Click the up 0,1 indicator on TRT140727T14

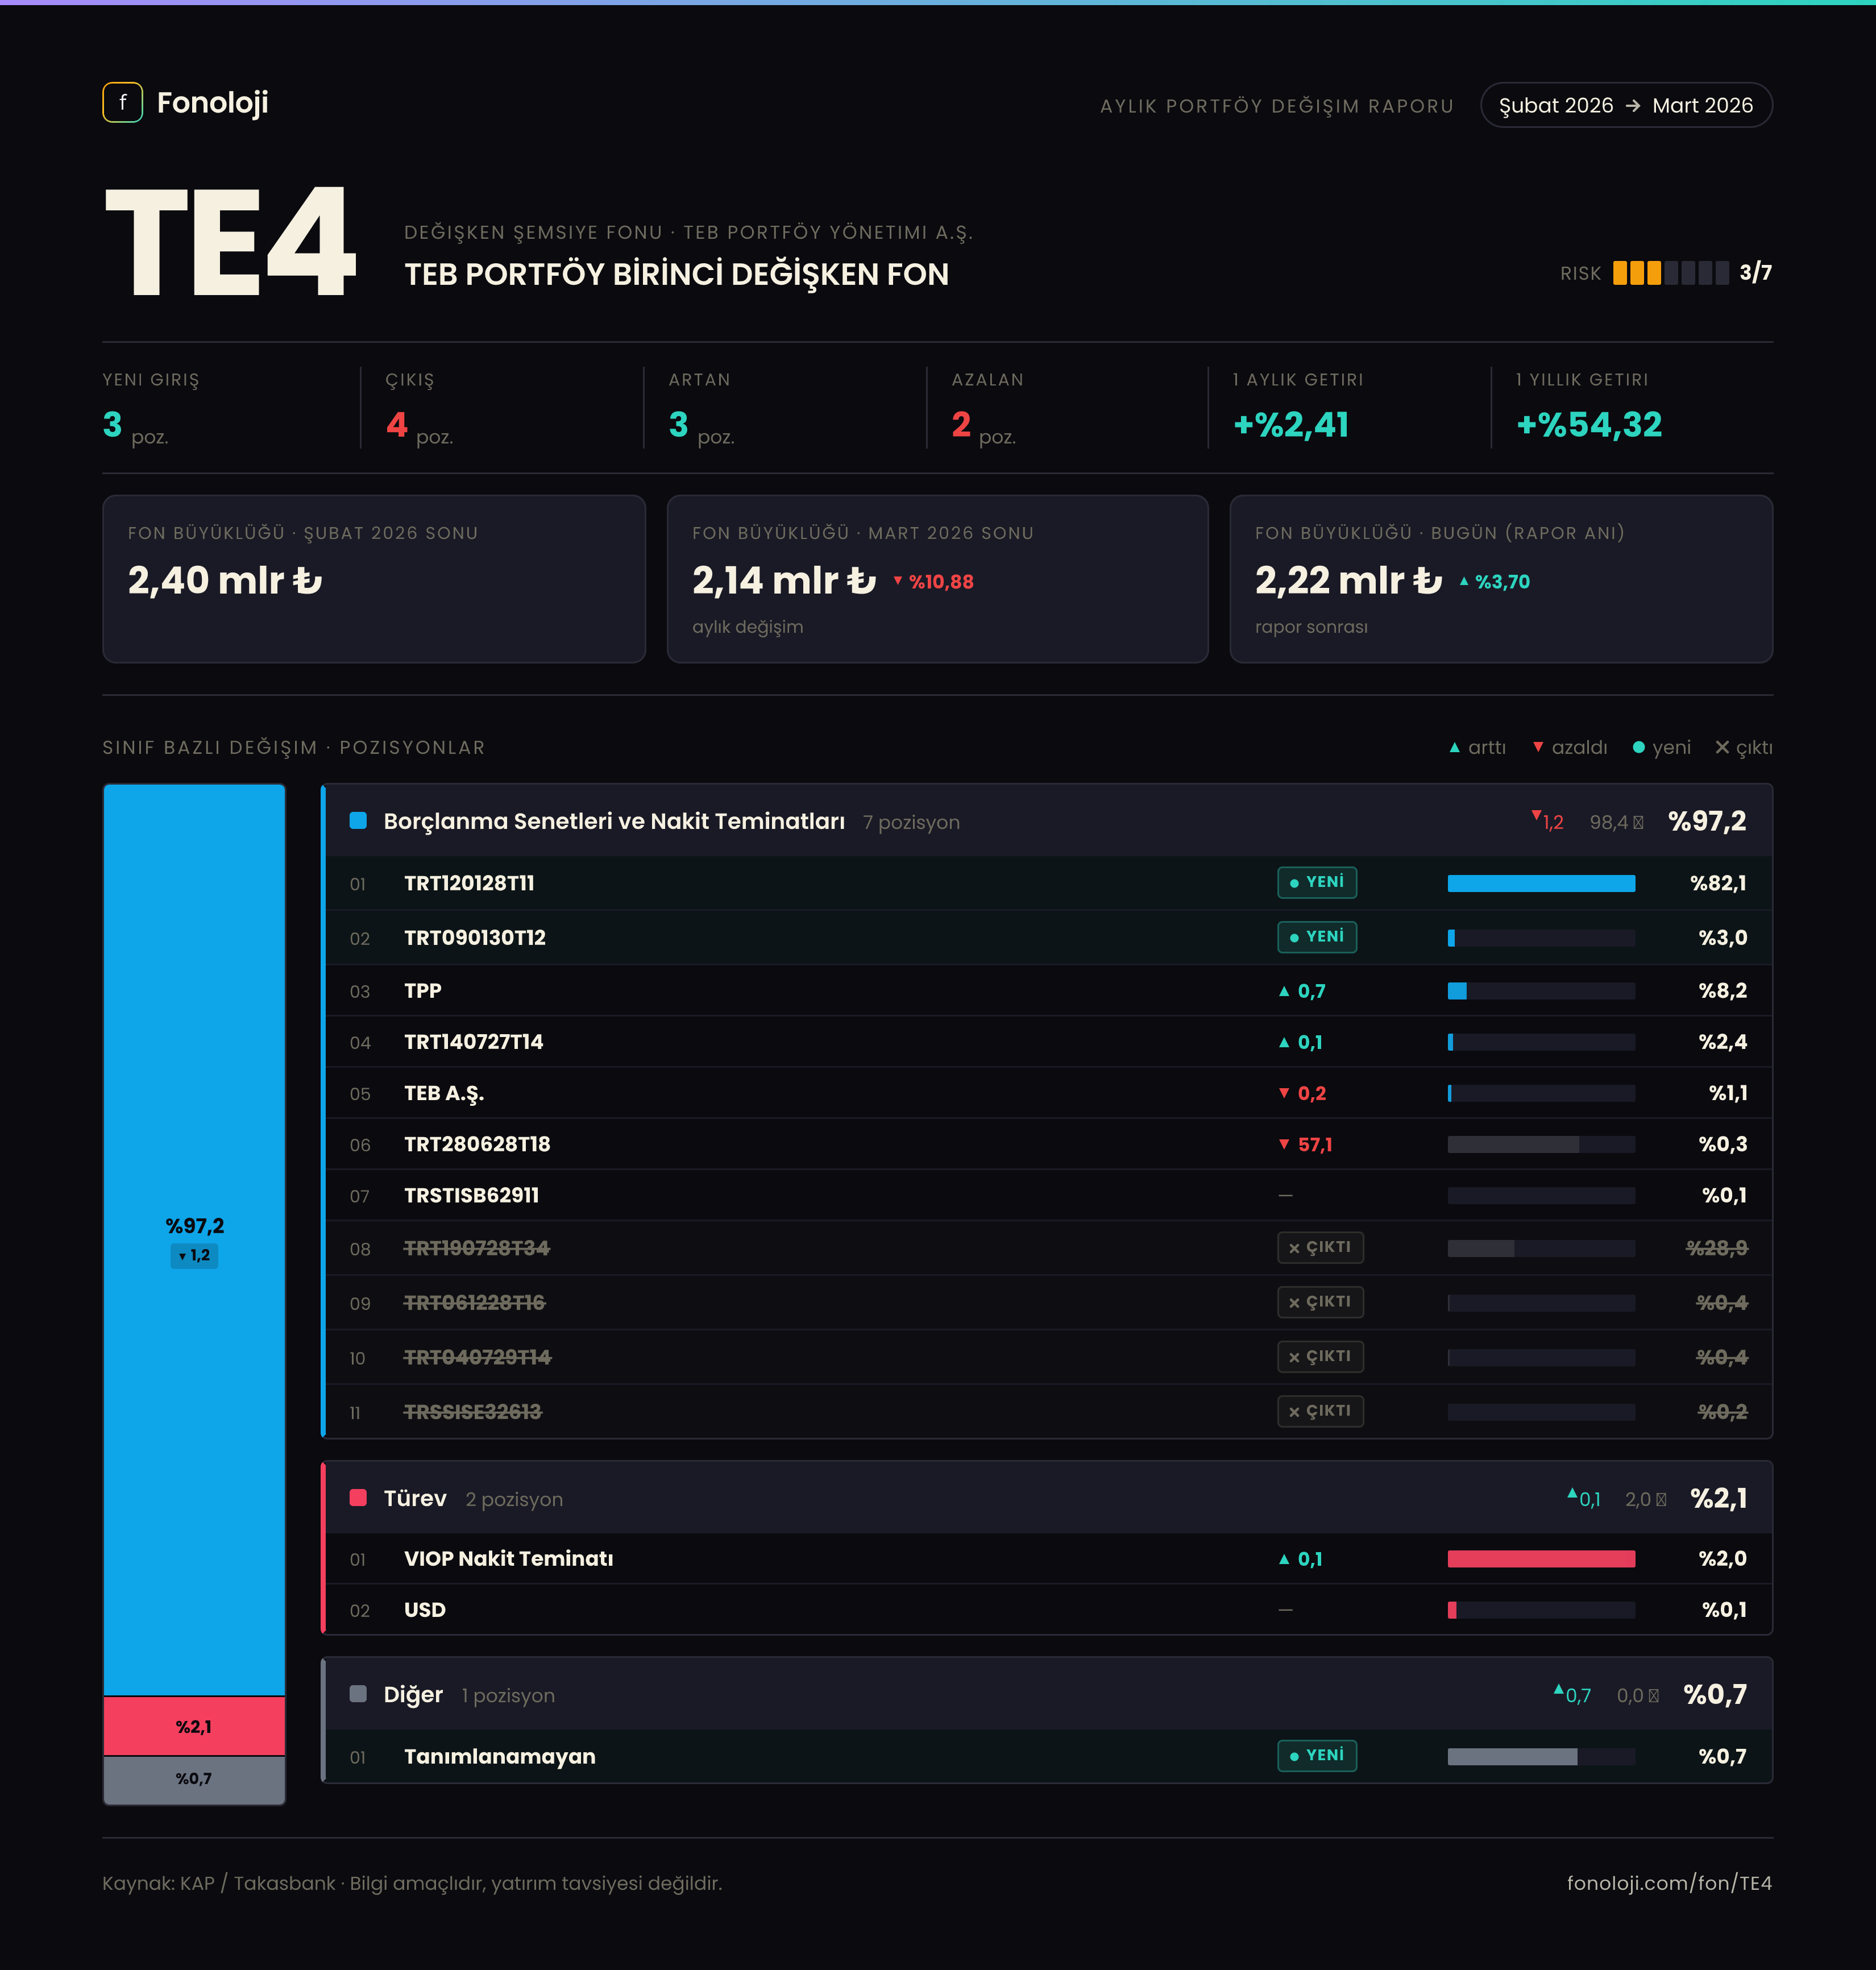click(1300, 1042)
